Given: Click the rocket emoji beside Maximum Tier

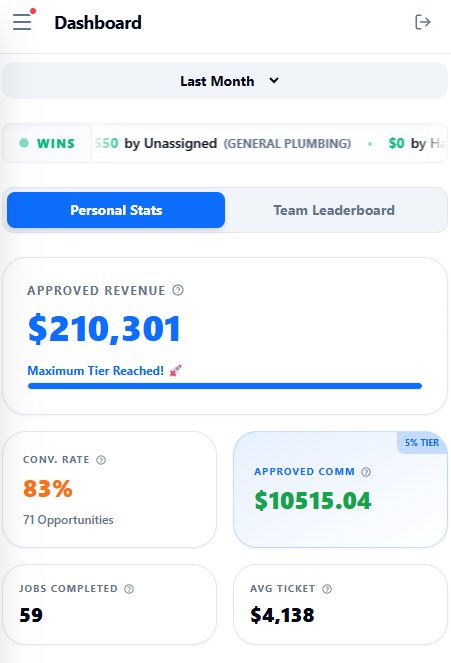Looking at the screenshot, I should [175, 371].
